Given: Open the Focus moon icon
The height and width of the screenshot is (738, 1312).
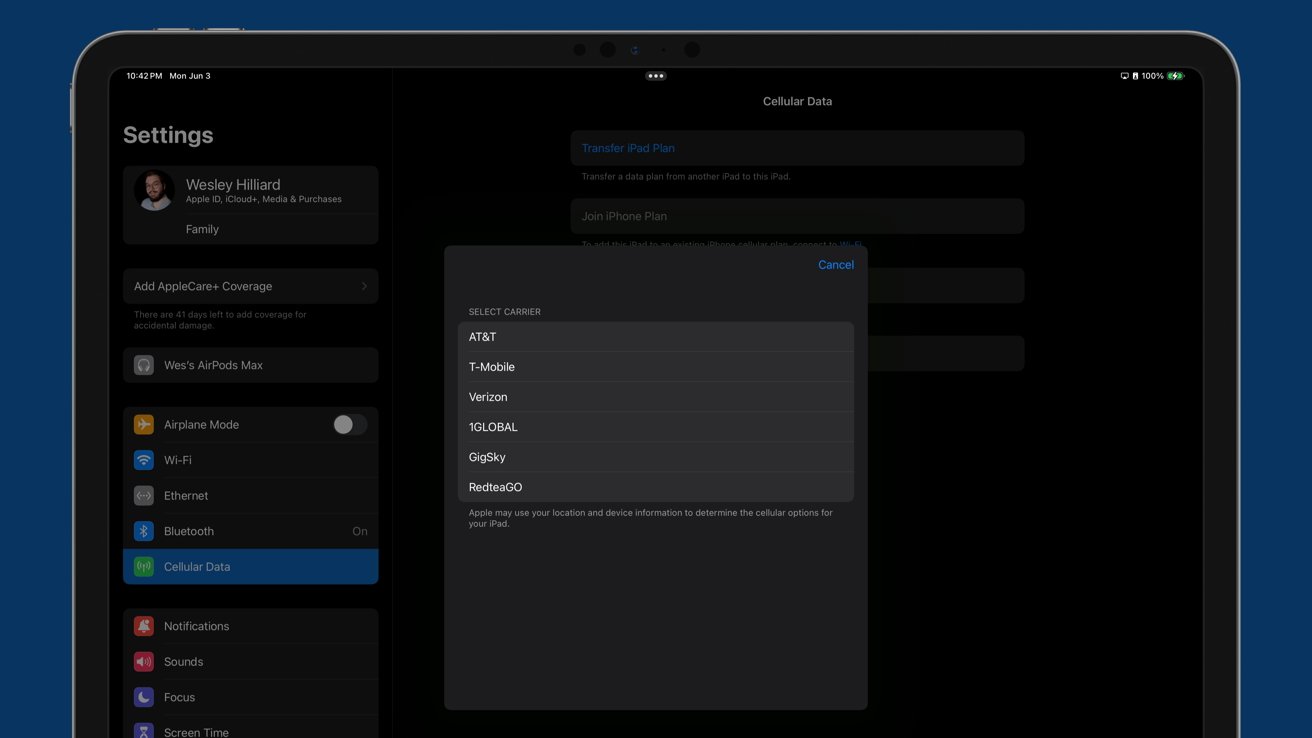Looking at the screenshot, I should (144, 697).
